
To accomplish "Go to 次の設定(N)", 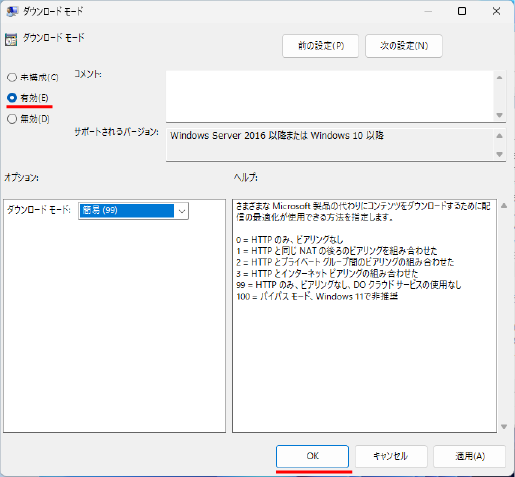I will (404, 46).
